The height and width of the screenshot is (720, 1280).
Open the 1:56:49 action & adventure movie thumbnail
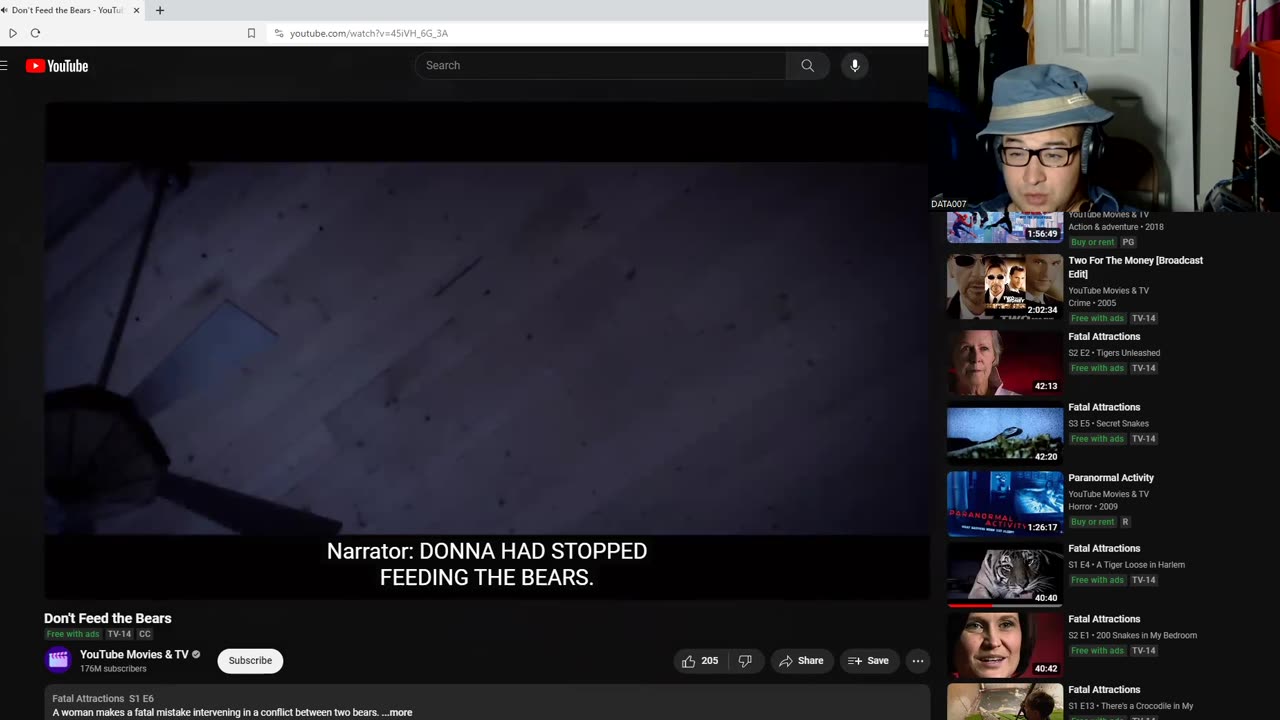coord(1005,227)
